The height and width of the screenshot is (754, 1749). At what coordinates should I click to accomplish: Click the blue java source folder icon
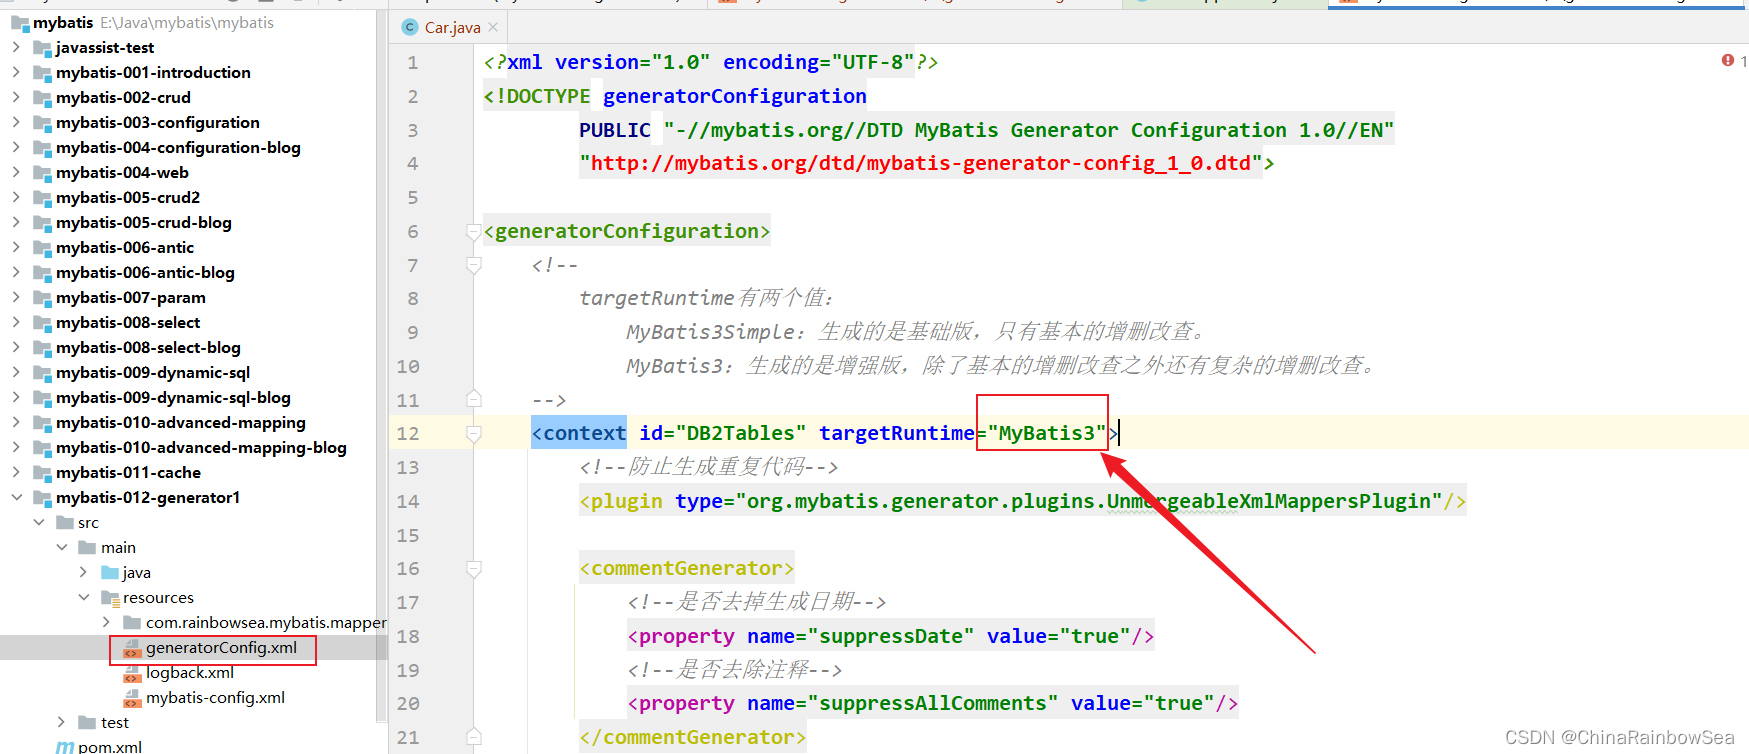pyautogui.click(x=110, y=573)
